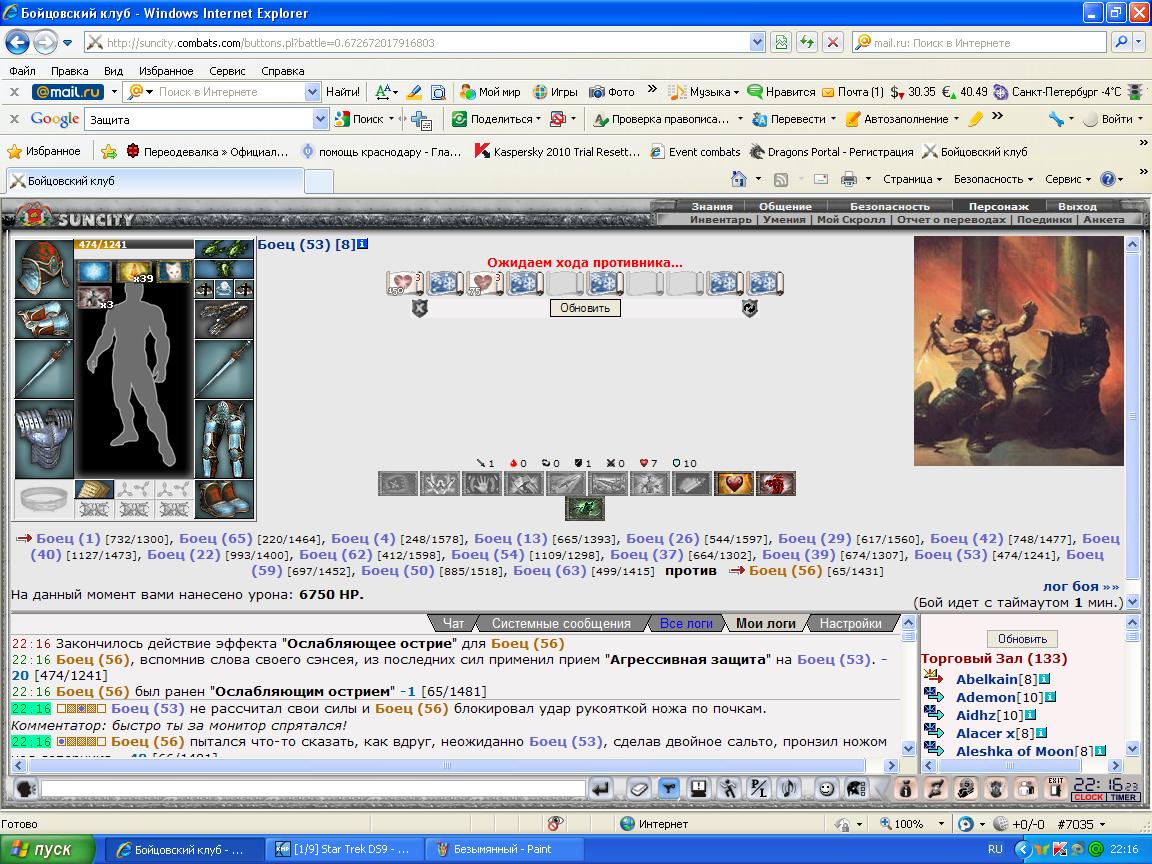Go back with the browser Back arrow
This screenshot has height=864, width=1152.
(x=18, y=43)
